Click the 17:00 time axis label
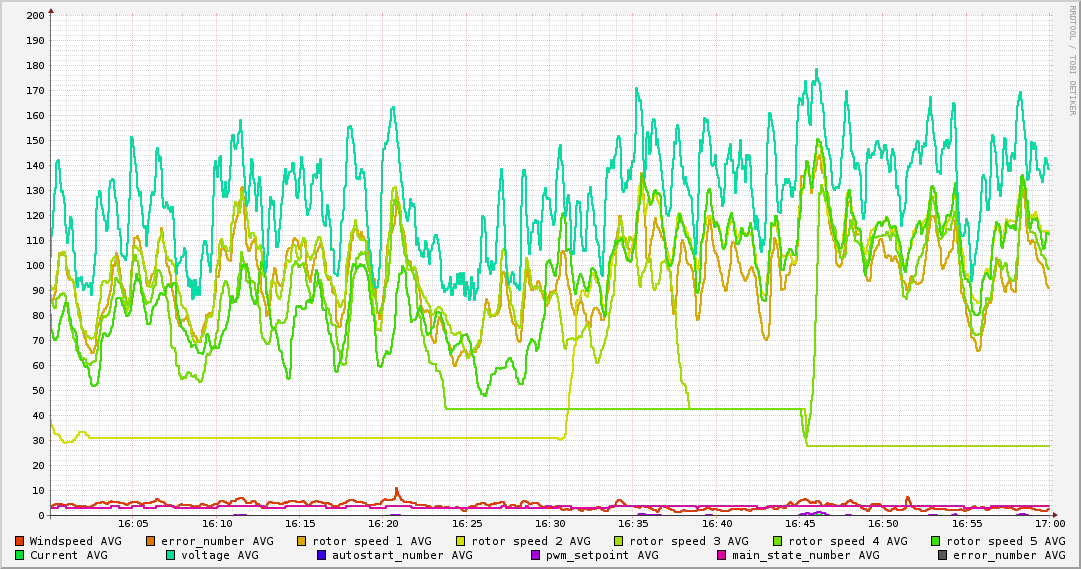This screenshot has width=1081, height=569. pos(1051,524)
